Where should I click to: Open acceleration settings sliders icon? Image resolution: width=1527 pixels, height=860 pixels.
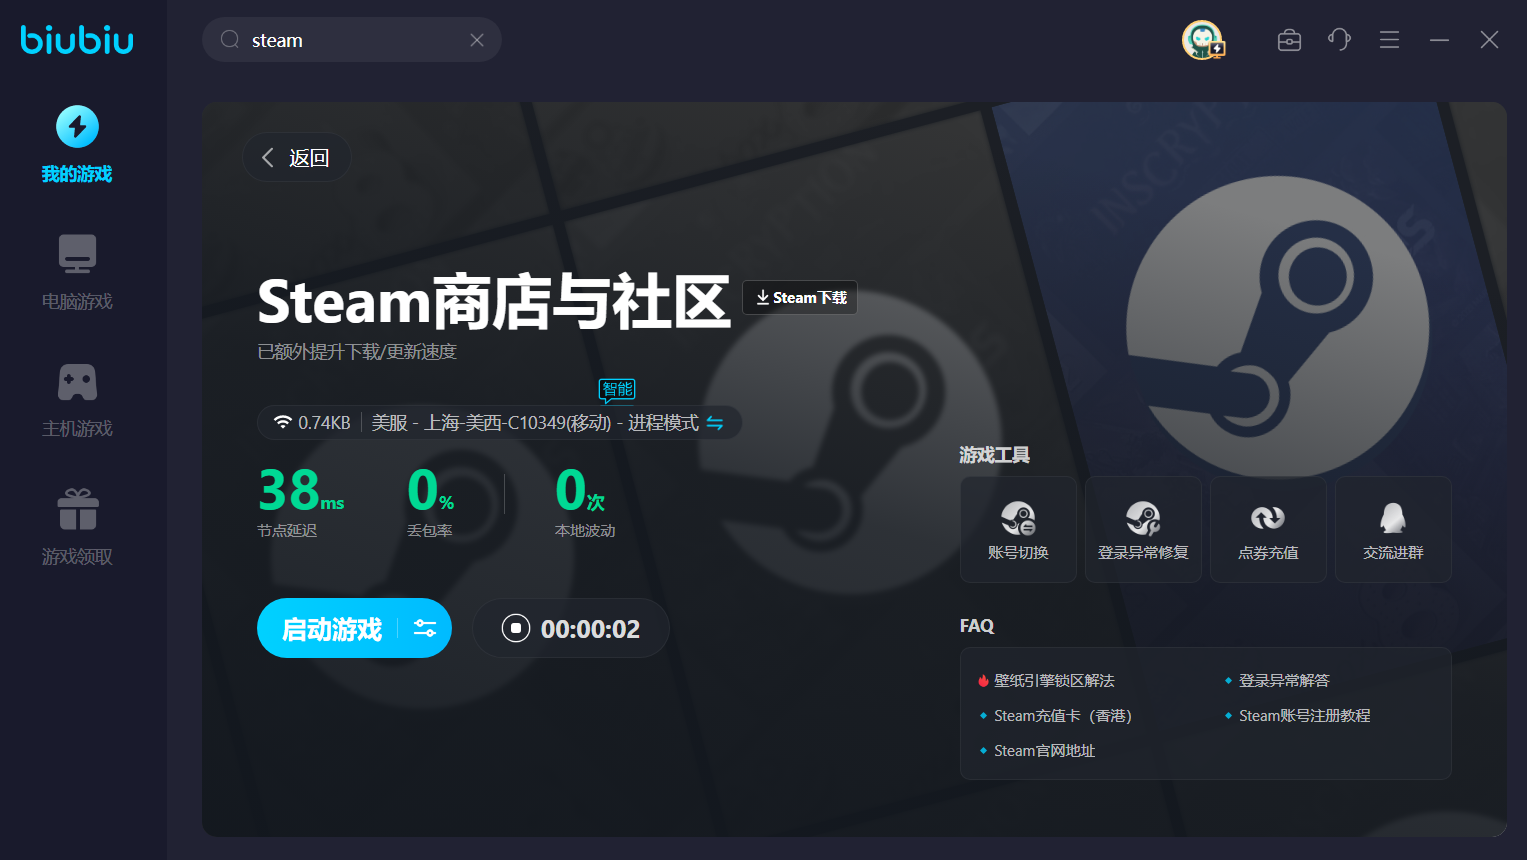[x=425, y=629]
